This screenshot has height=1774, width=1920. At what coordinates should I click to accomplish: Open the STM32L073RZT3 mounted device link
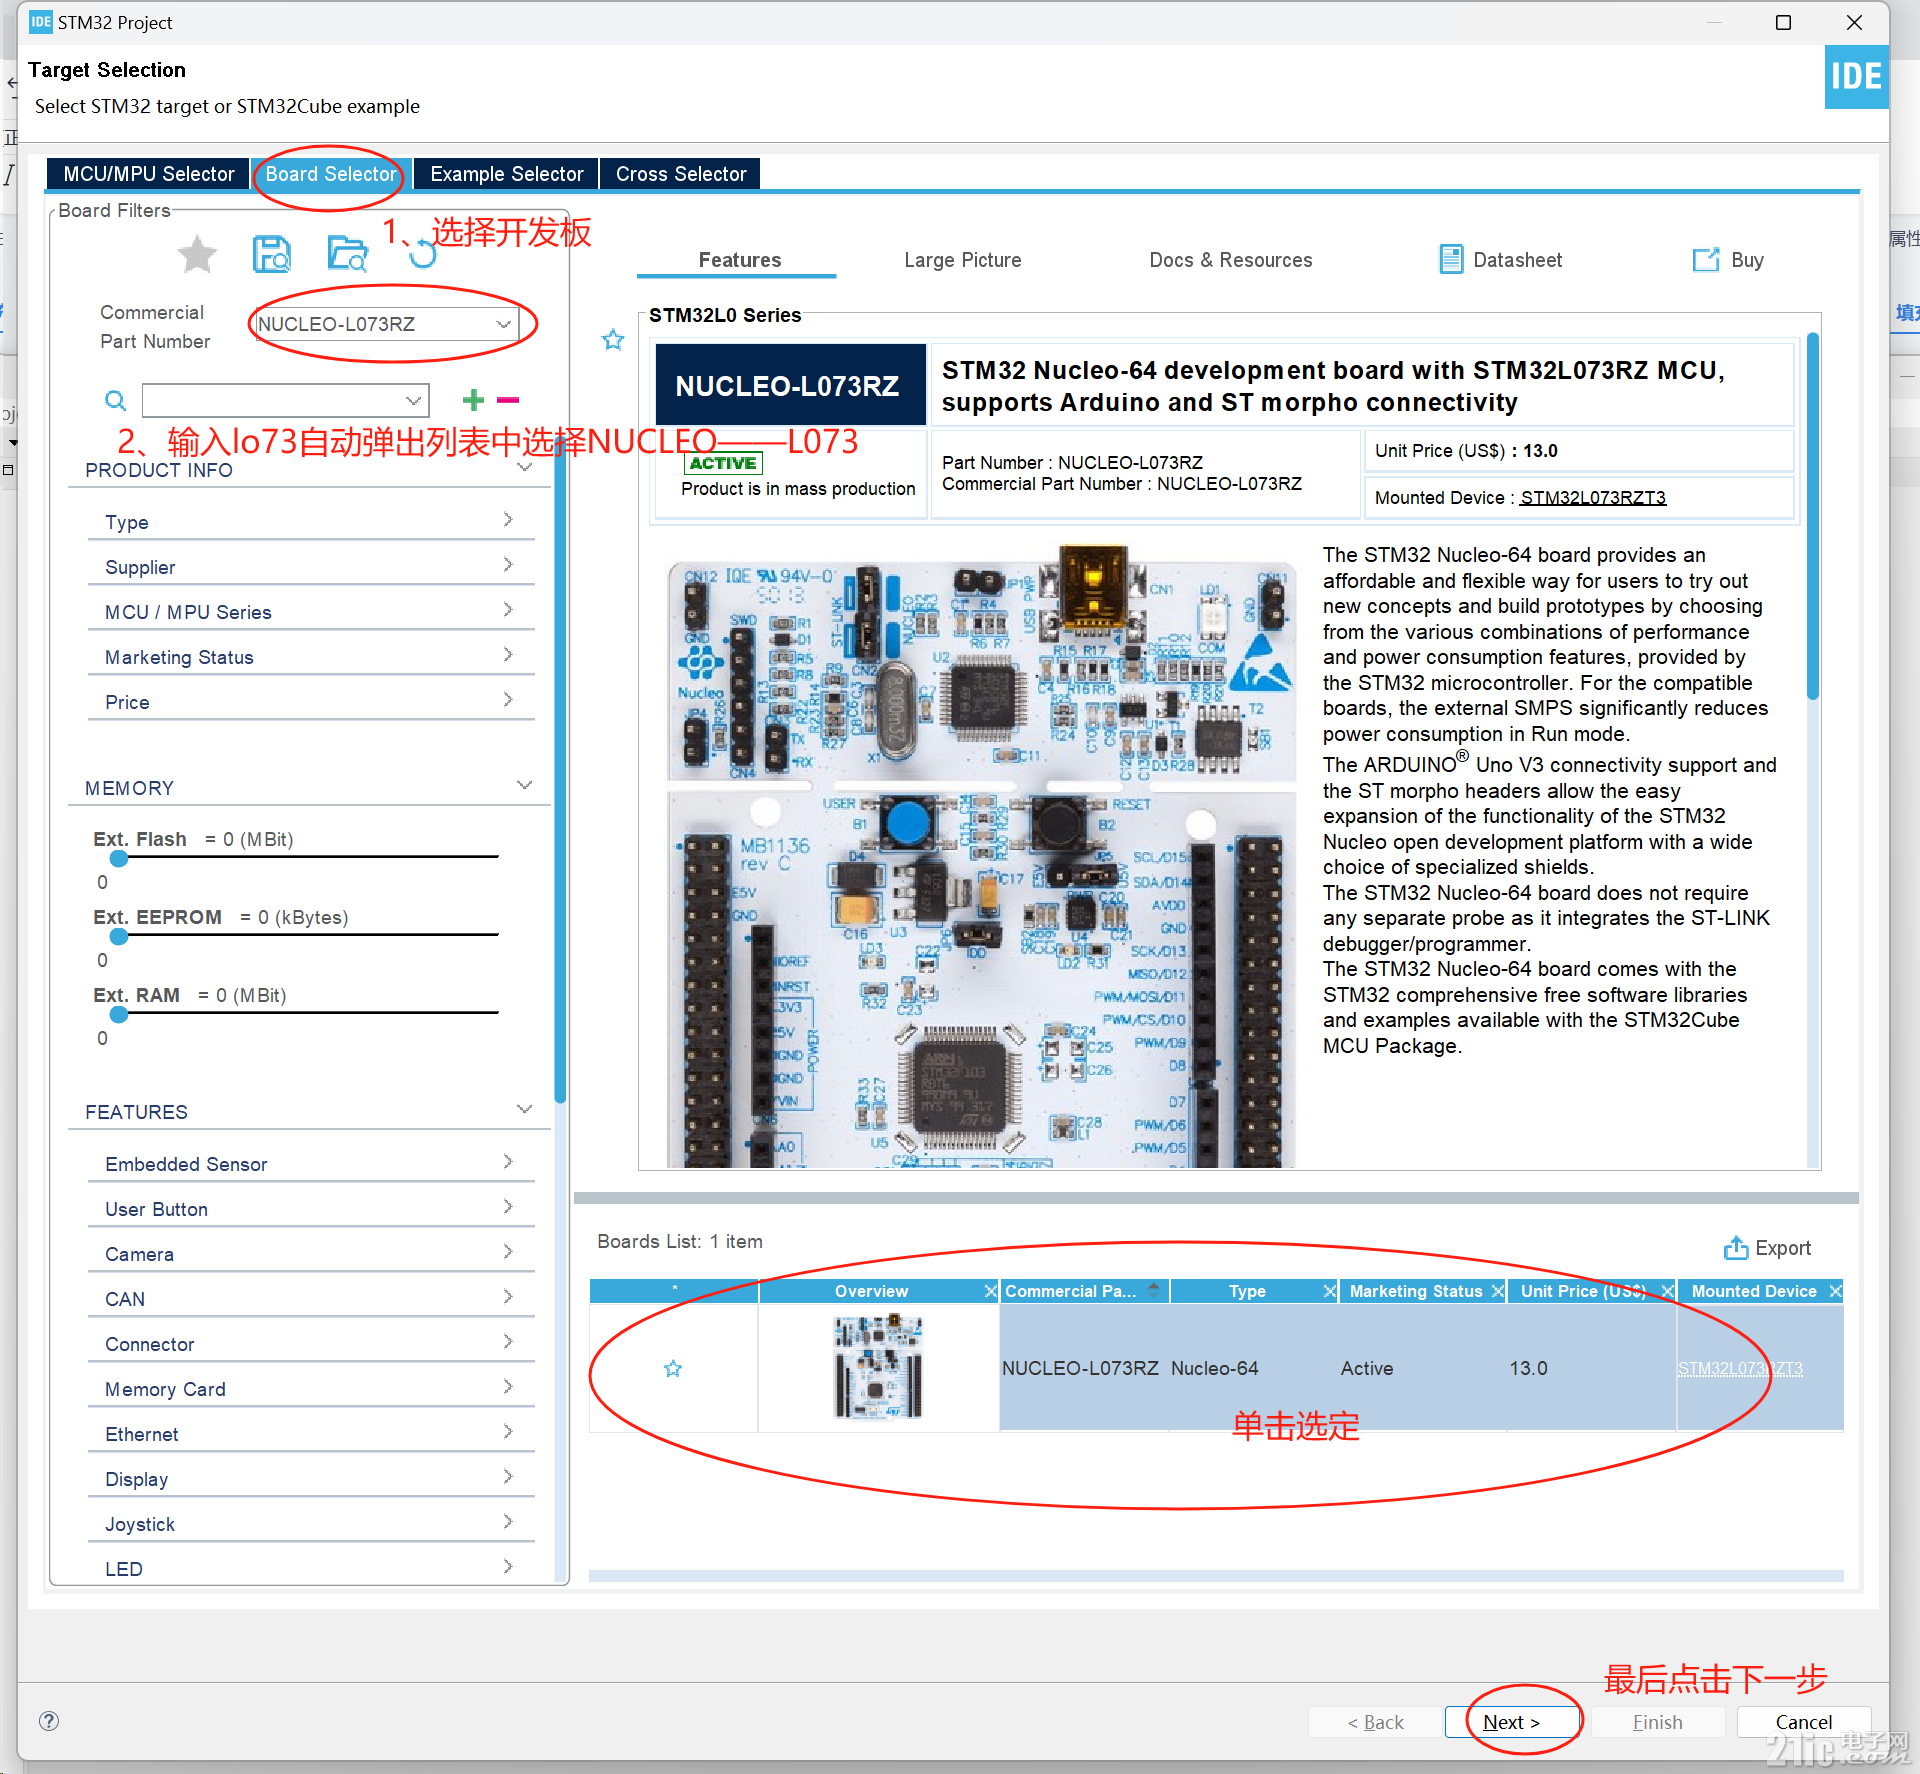pyautogui.click(x=1592, y=498)
